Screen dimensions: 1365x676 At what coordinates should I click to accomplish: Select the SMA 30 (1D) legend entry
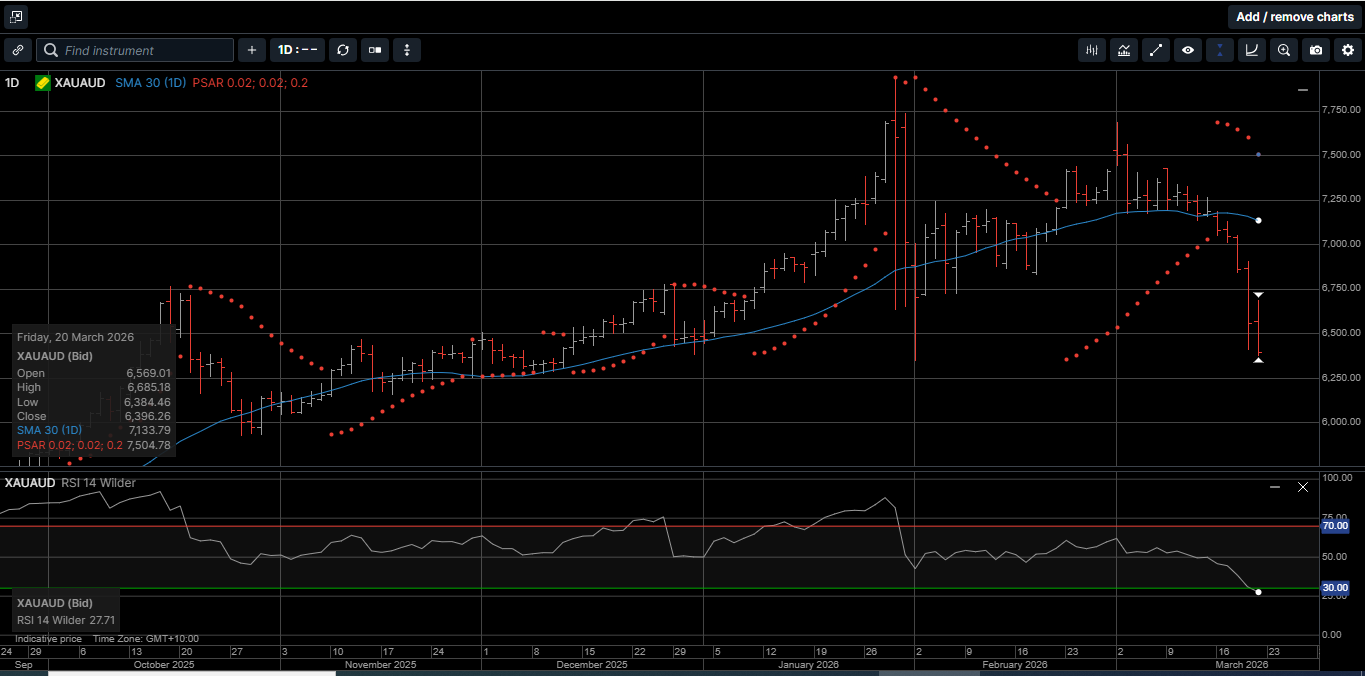click(x=150, y=83)
